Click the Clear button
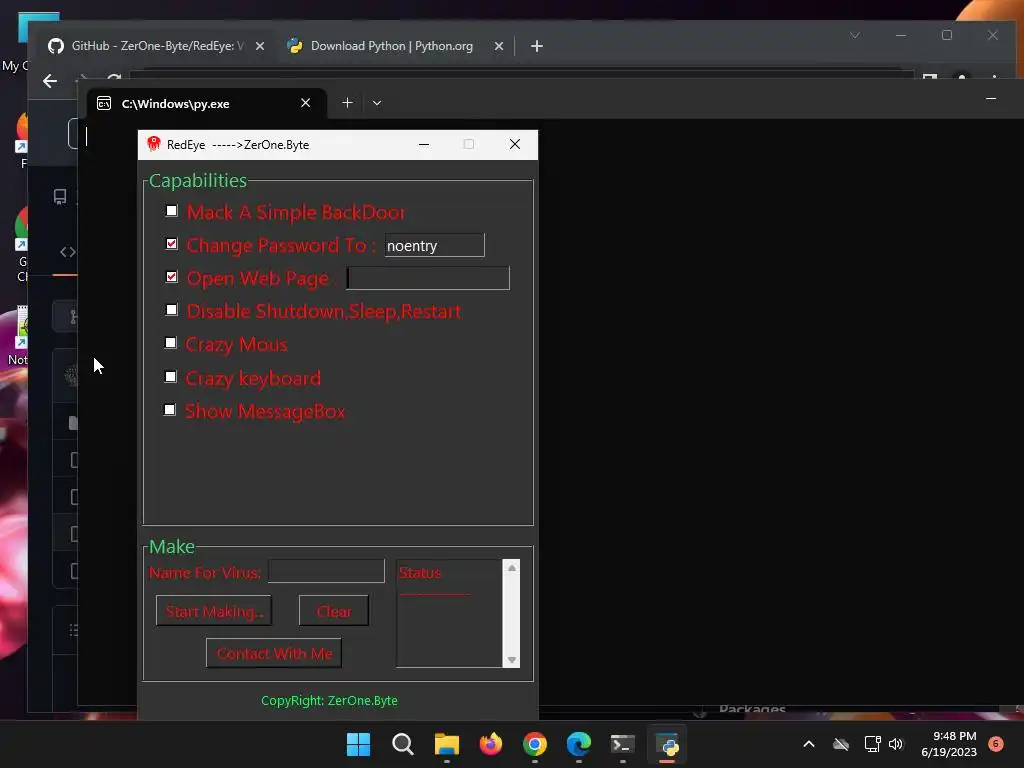 tap(334, 611)
